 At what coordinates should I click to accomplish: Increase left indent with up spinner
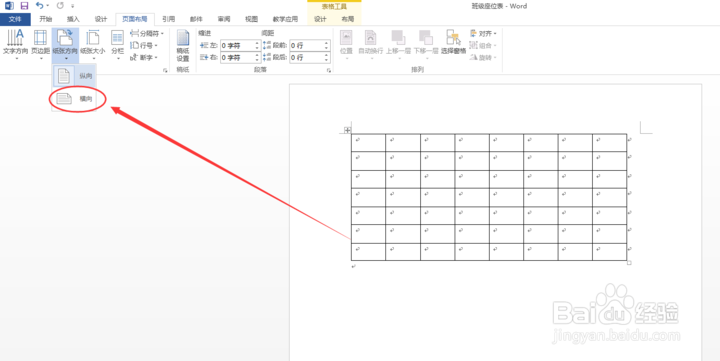click(258, 43)
